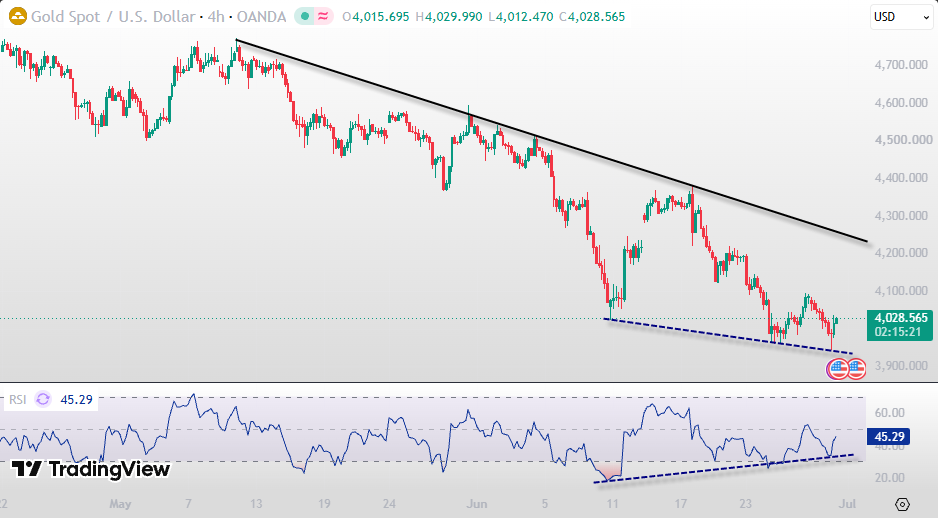Click the Jun date label on time axis
Screen dimensions: 938x518
[477, 504]
